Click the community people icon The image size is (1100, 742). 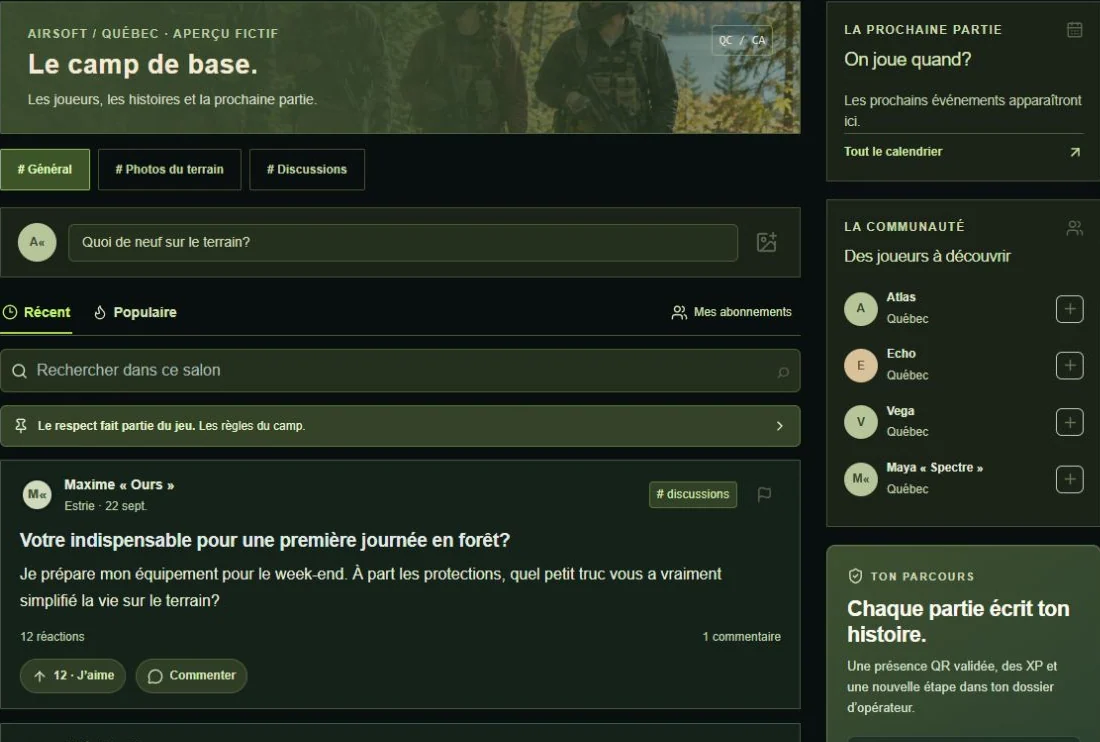1074,227
